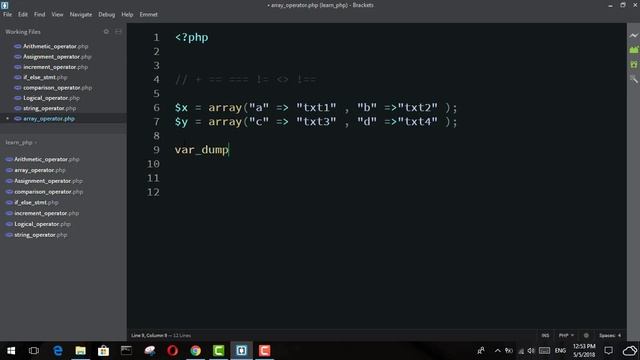
Task: Select Assignment_operator.php in Working Files
Action: pyautogui.click(x=57, y=57)
